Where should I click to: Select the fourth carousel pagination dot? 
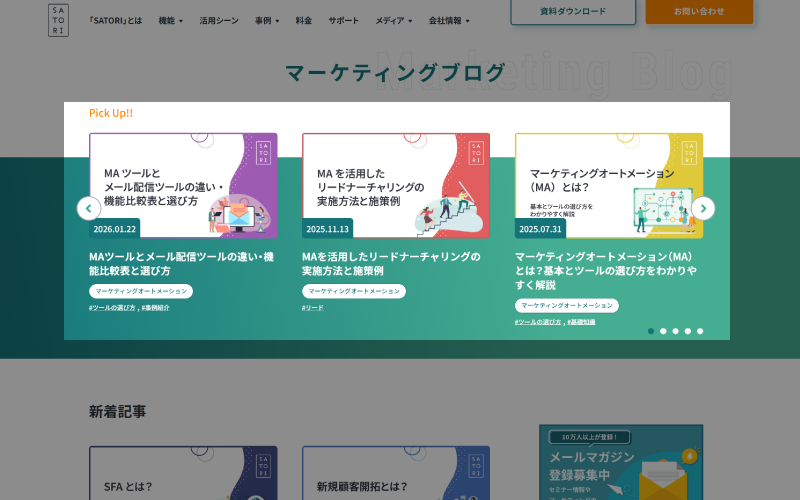[688, 331]
